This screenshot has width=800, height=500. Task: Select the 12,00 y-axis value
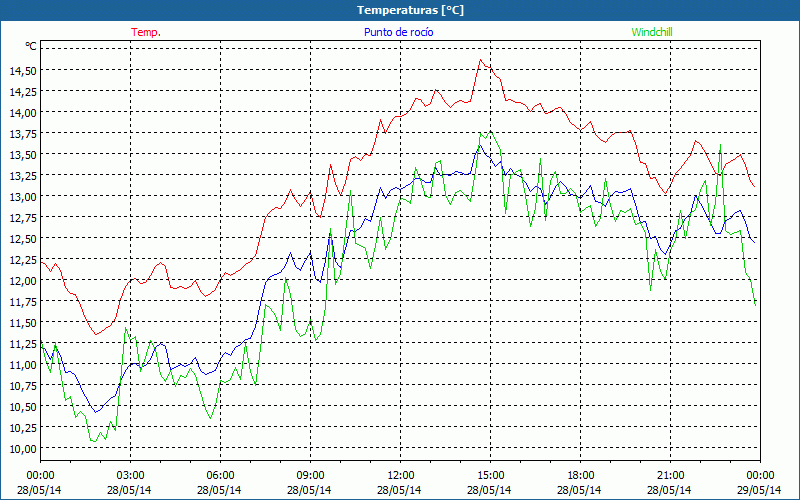23,281
